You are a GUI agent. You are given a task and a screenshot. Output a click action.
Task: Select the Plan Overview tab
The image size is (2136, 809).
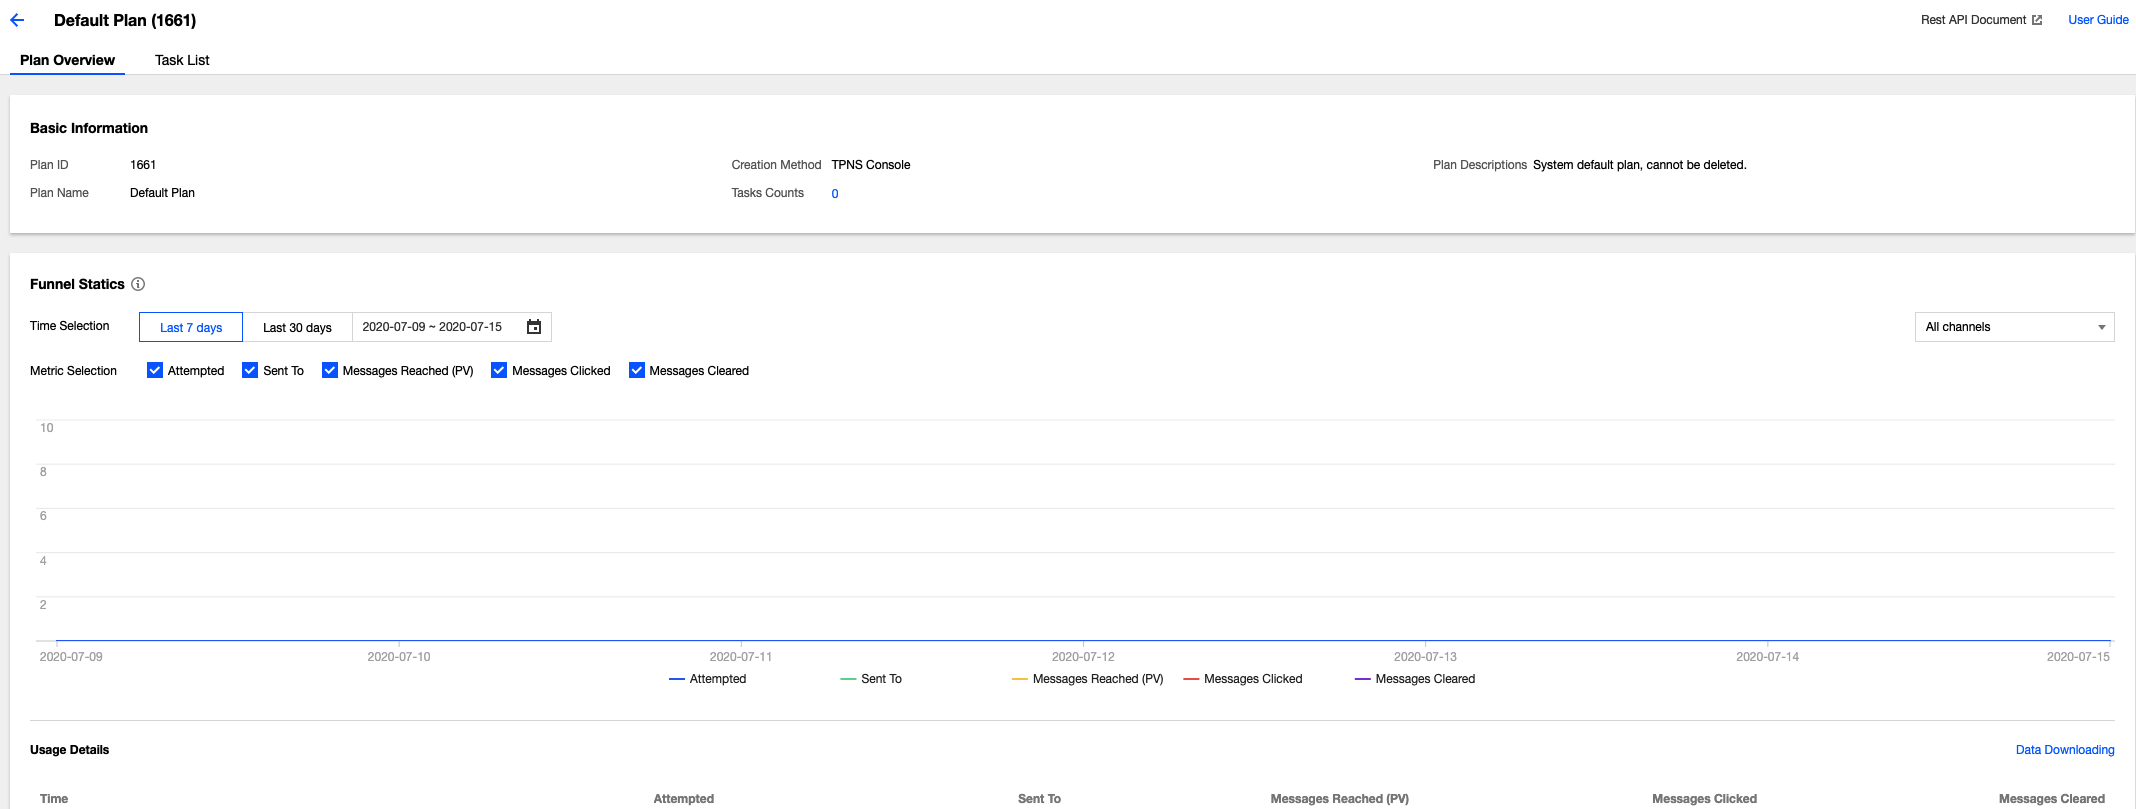(67, 60)
